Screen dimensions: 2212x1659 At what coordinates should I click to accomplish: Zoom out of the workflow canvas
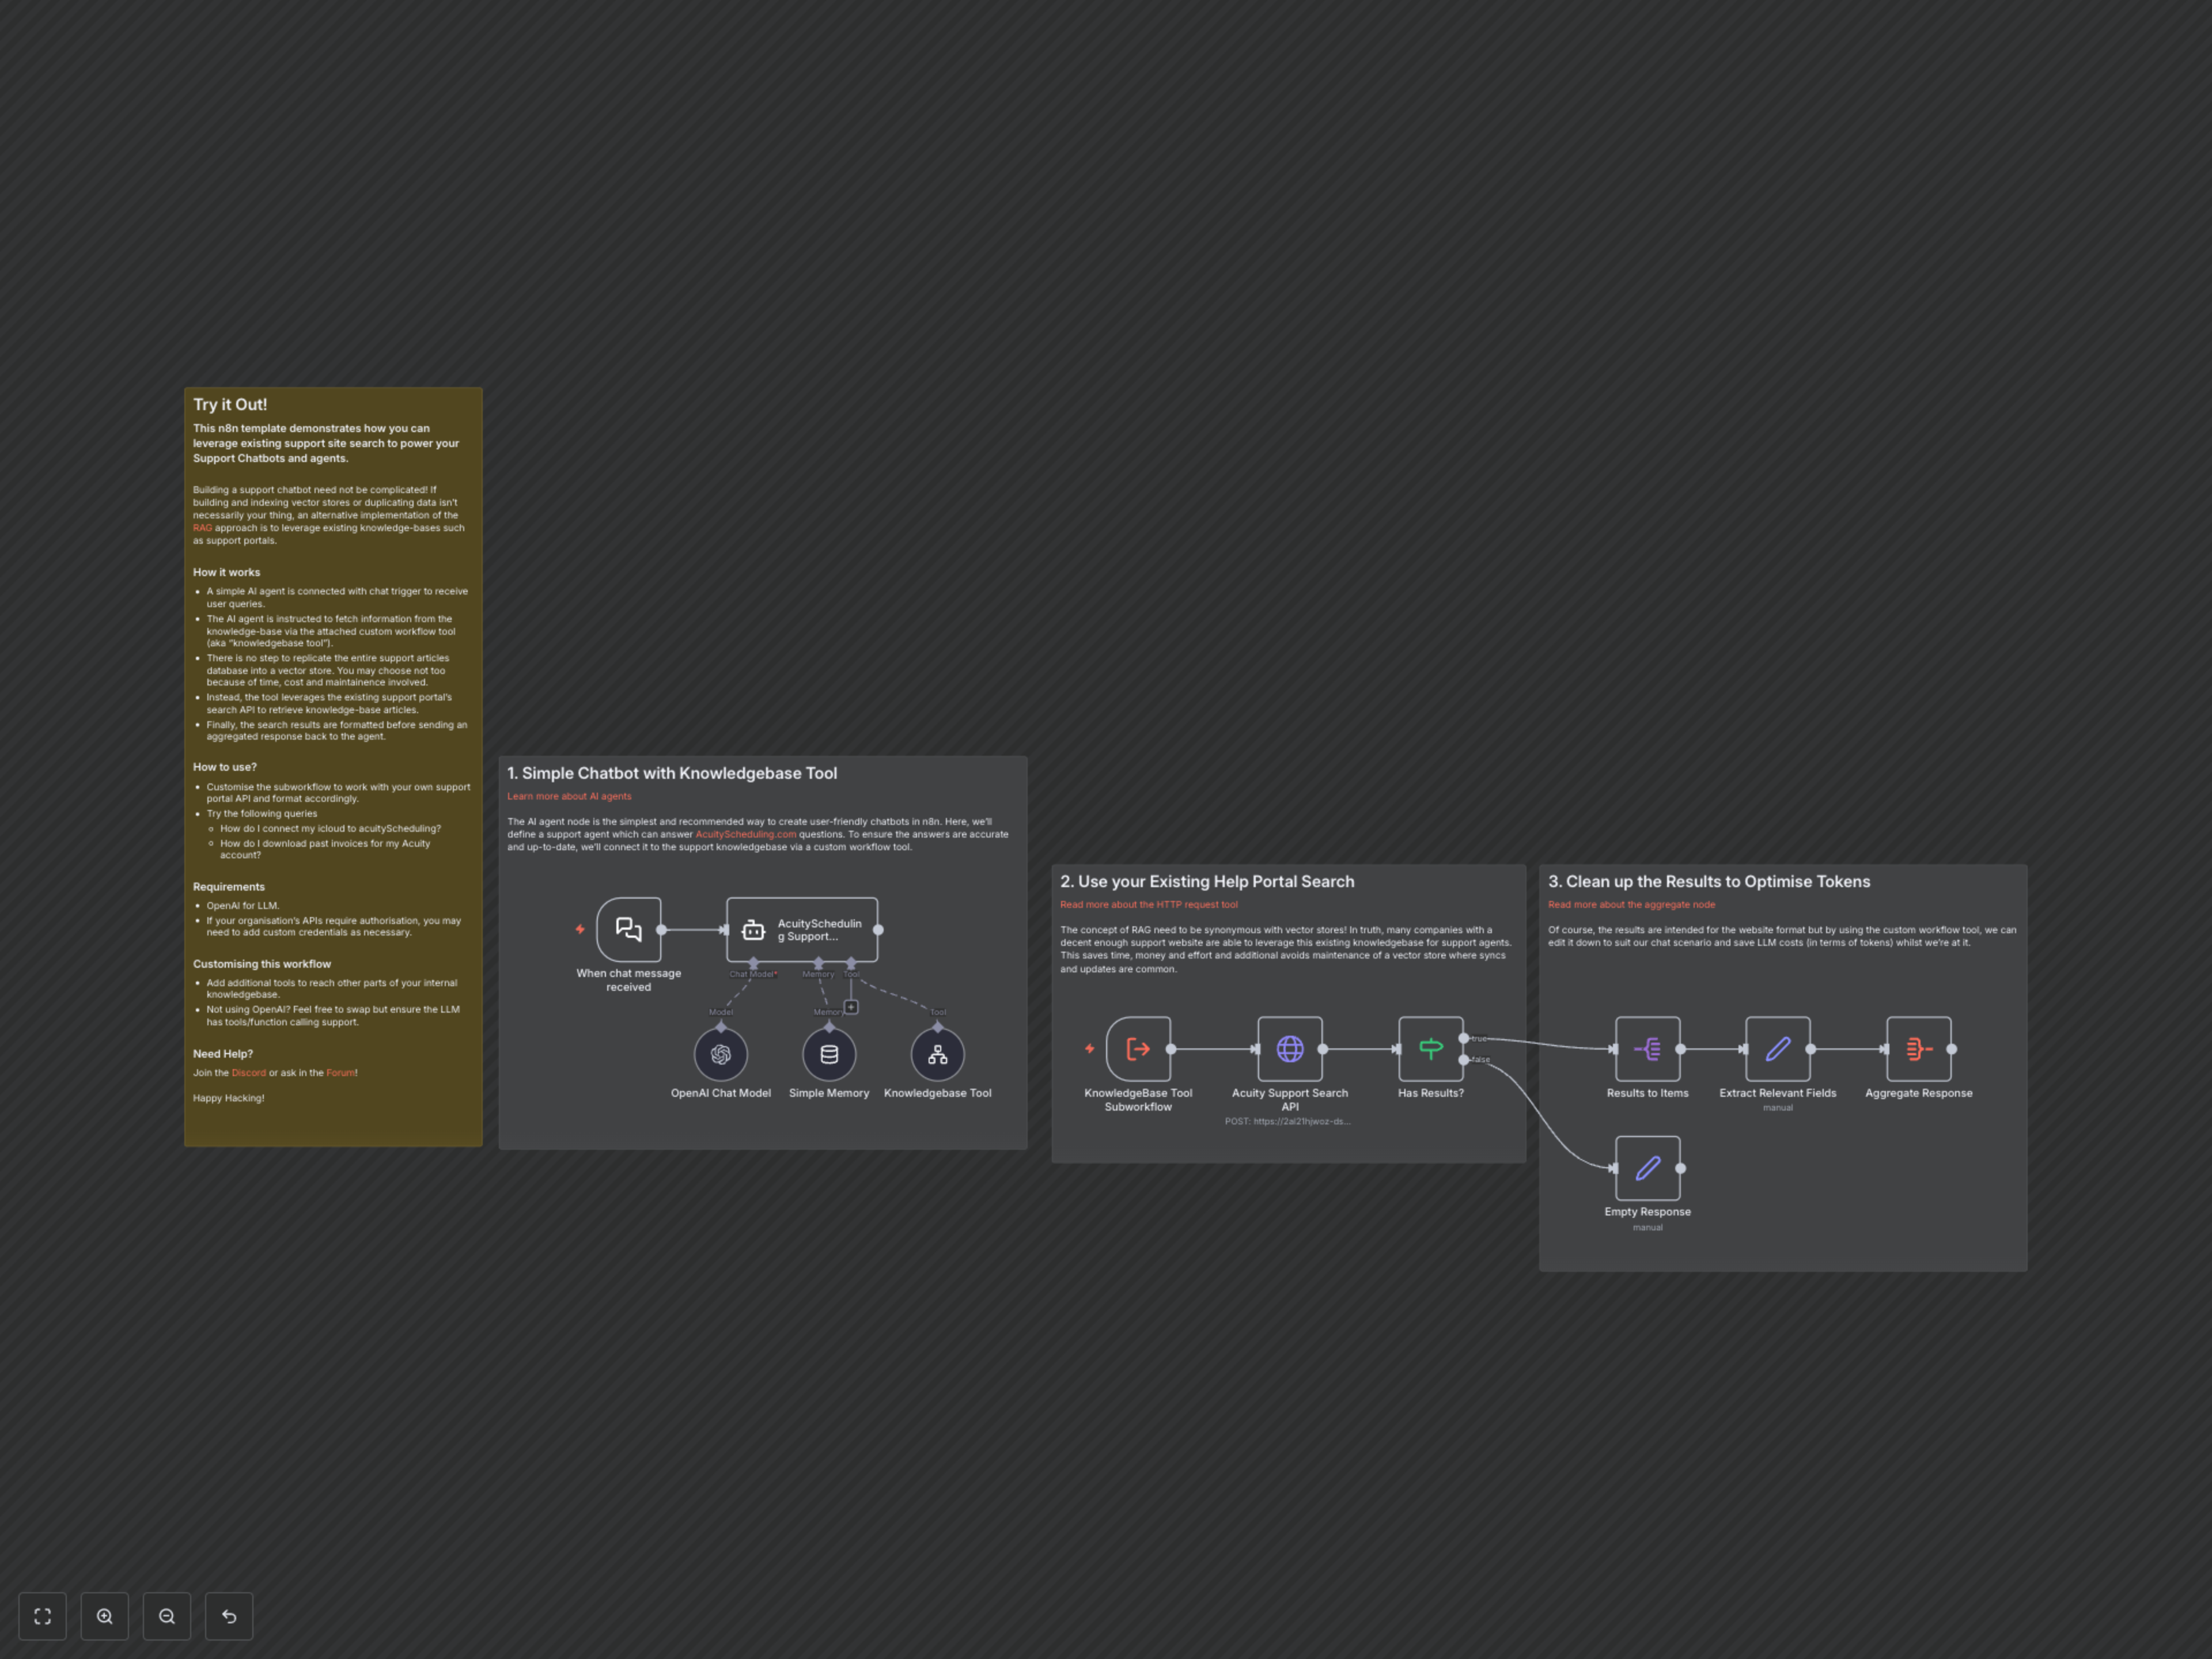click(x=167, y=1616)
